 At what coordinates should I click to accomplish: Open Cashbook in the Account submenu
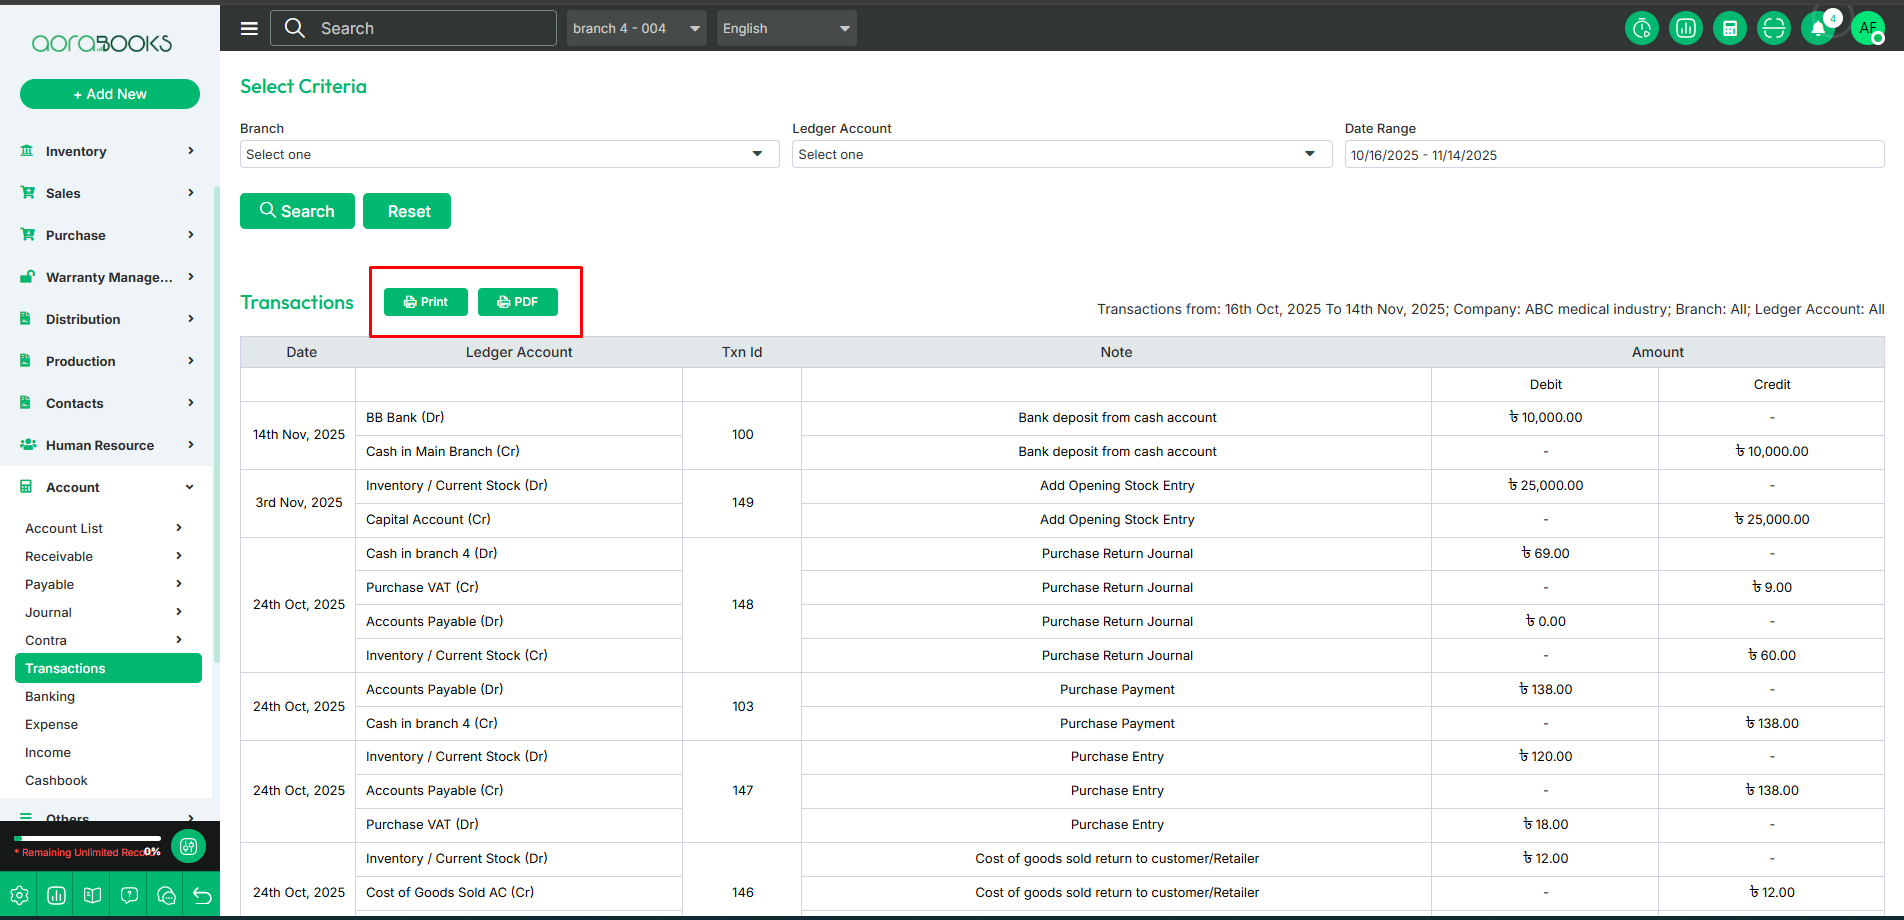[56, 780]
